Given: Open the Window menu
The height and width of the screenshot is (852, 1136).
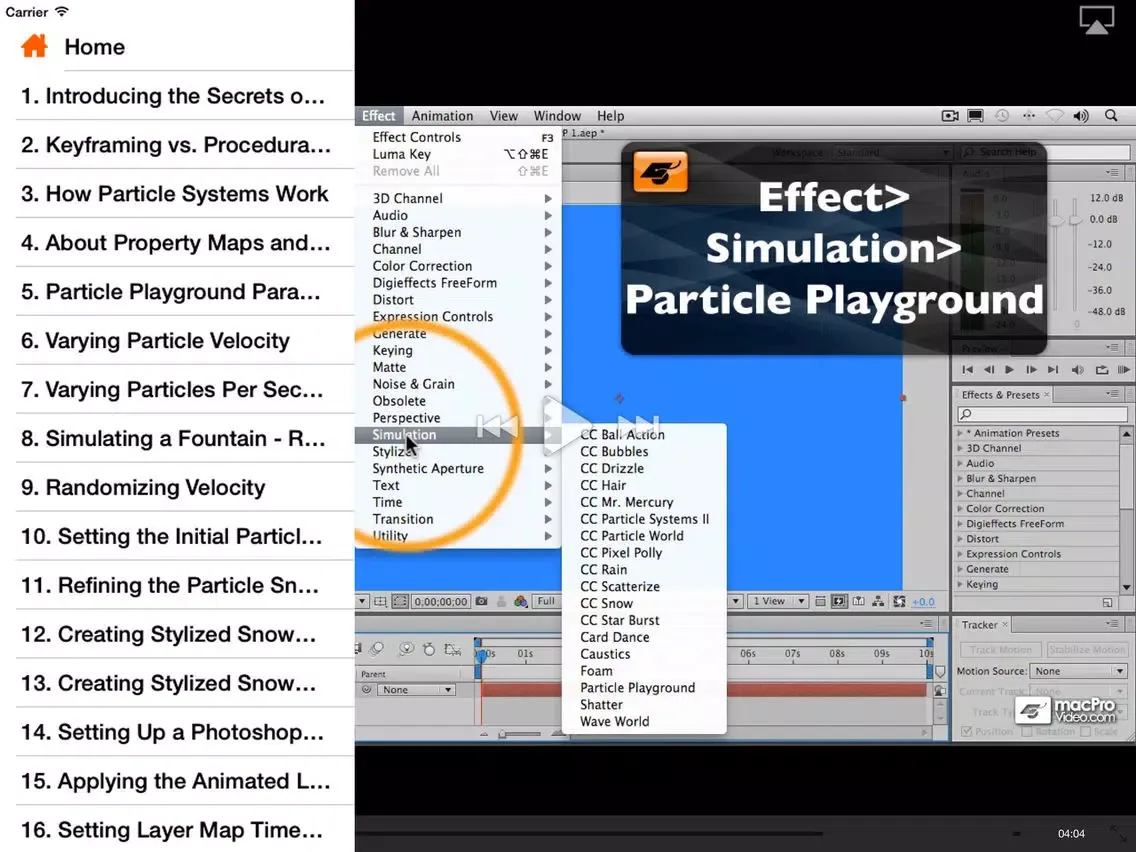Looking at the screenshot, I should point(557,116).
